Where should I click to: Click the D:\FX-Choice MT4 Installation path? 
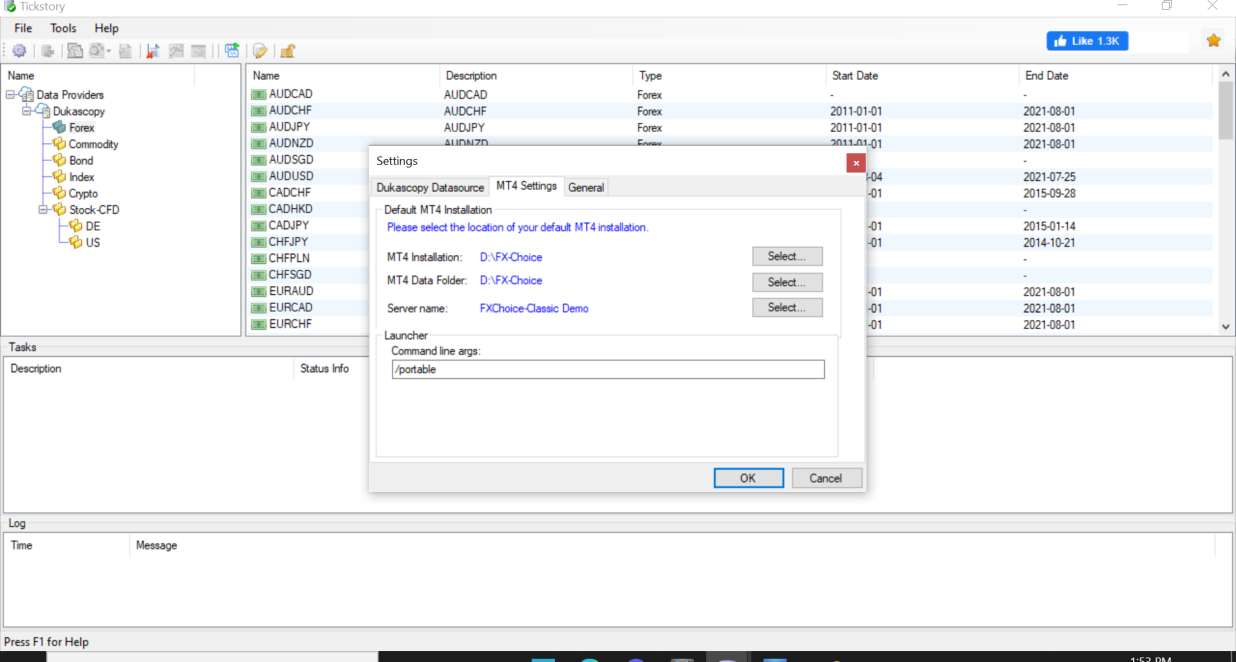click(511, 257)
